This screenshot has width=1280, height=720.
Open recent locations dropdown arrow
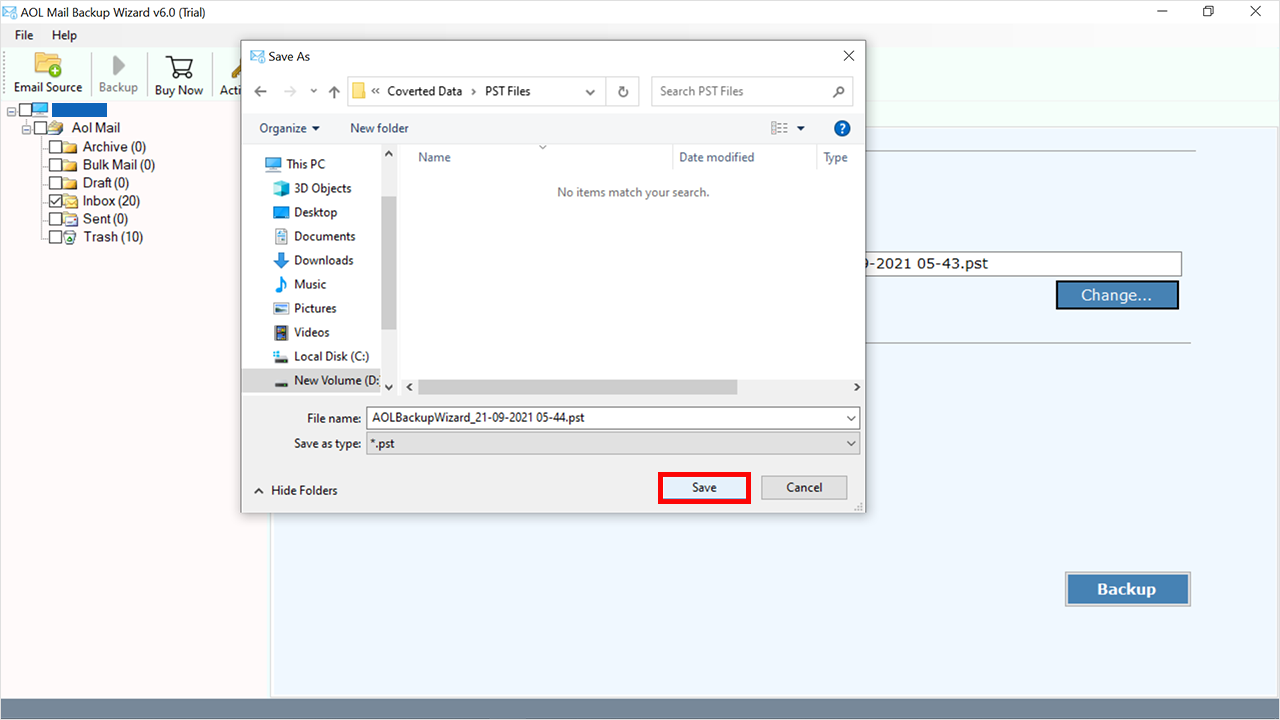(x=314, y=91)
